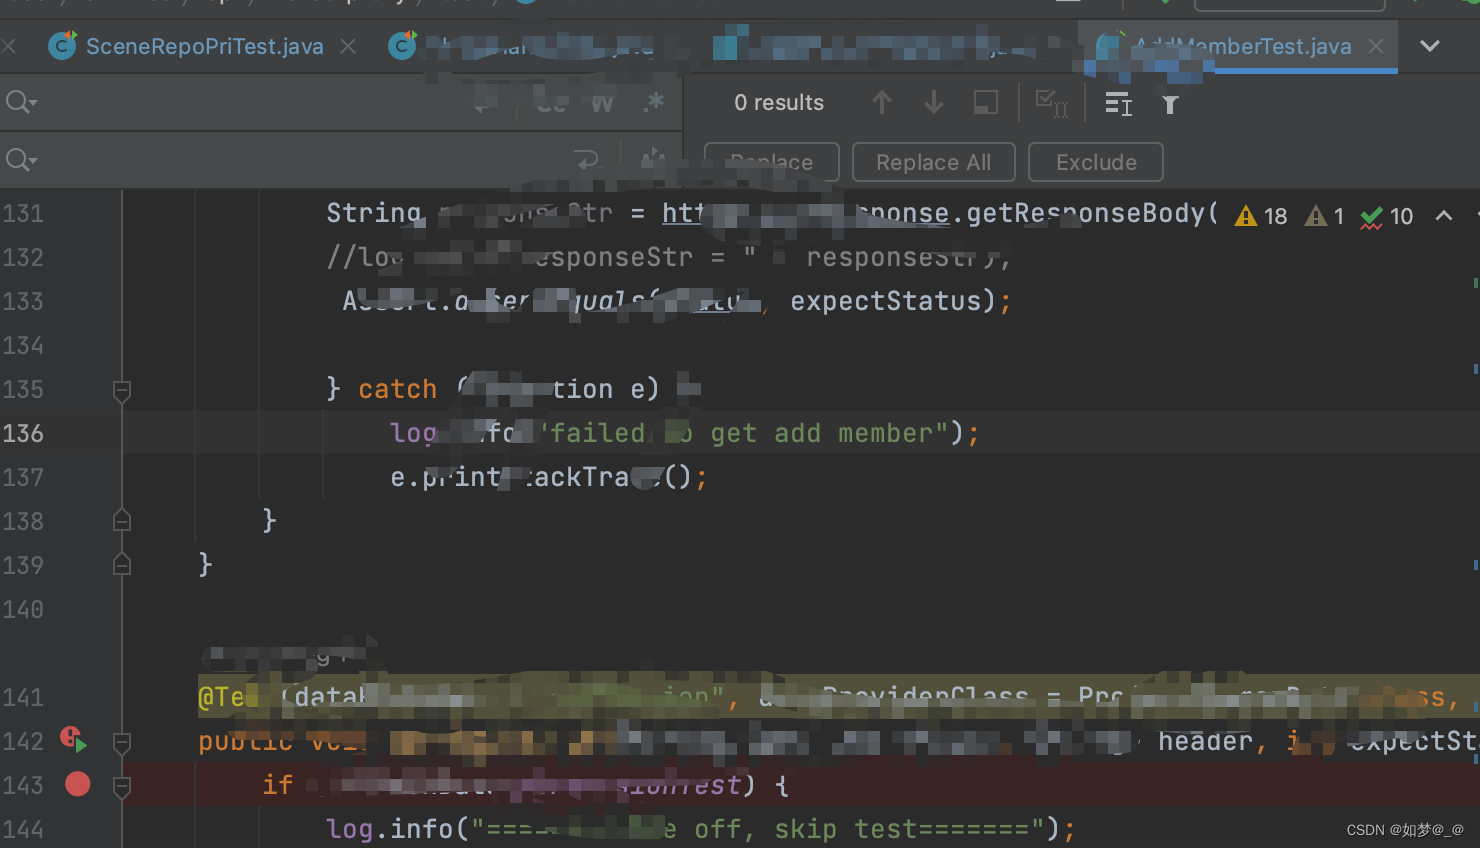1480x848 pixels.
Task: Run test gutter icon on line 142
Action: [x=74, y=741]
